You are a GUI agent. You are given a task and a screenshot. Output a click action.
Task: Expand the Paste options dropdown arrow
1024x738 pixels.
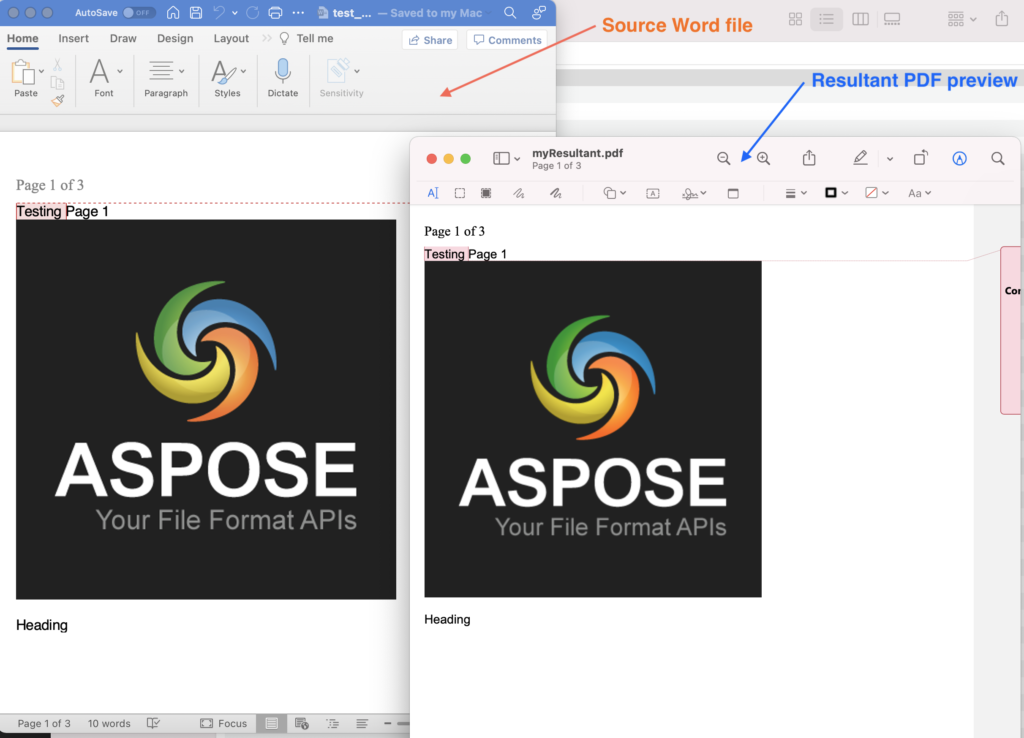tap(41, 71)
